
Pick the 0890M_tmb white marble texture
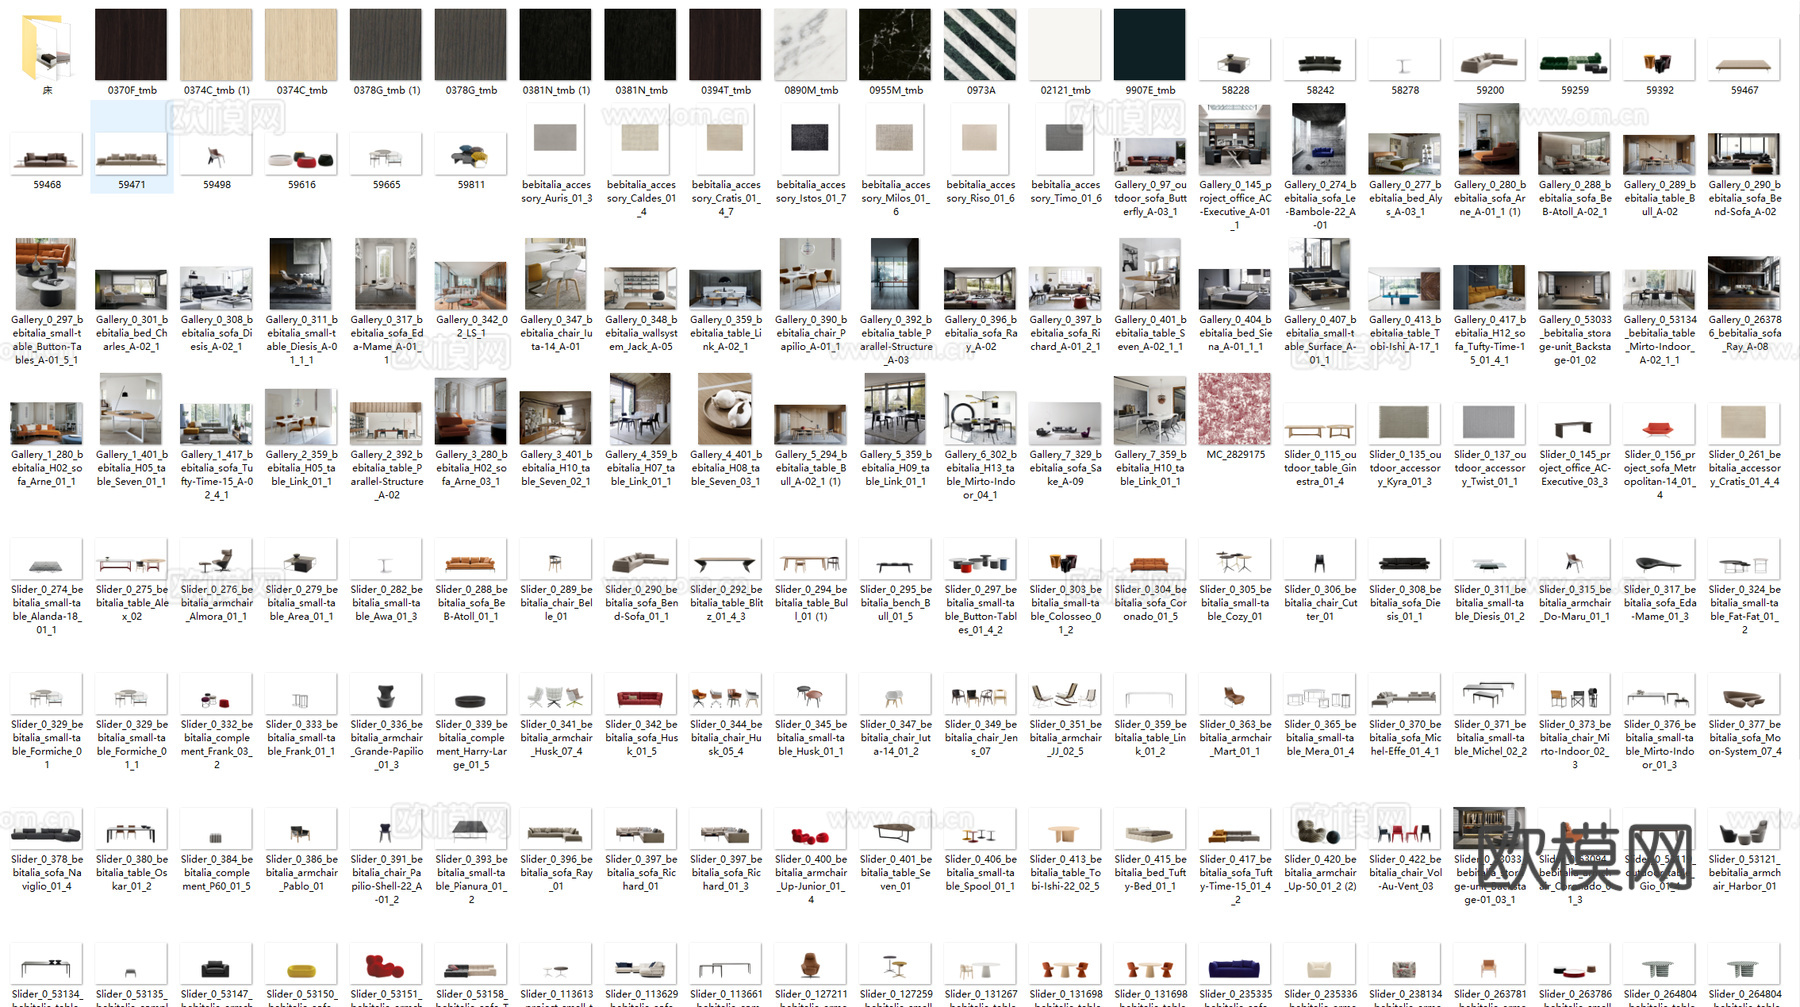pos(811,45)
